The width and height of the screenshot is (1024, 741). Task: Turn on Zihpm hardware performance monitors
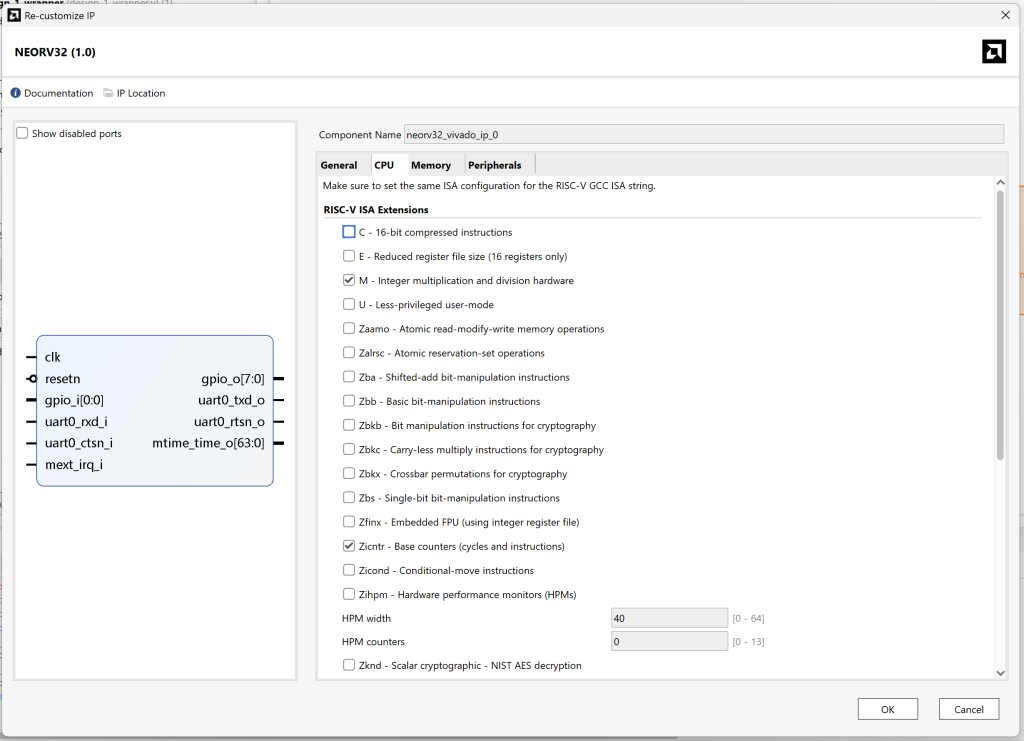point(349,594)
